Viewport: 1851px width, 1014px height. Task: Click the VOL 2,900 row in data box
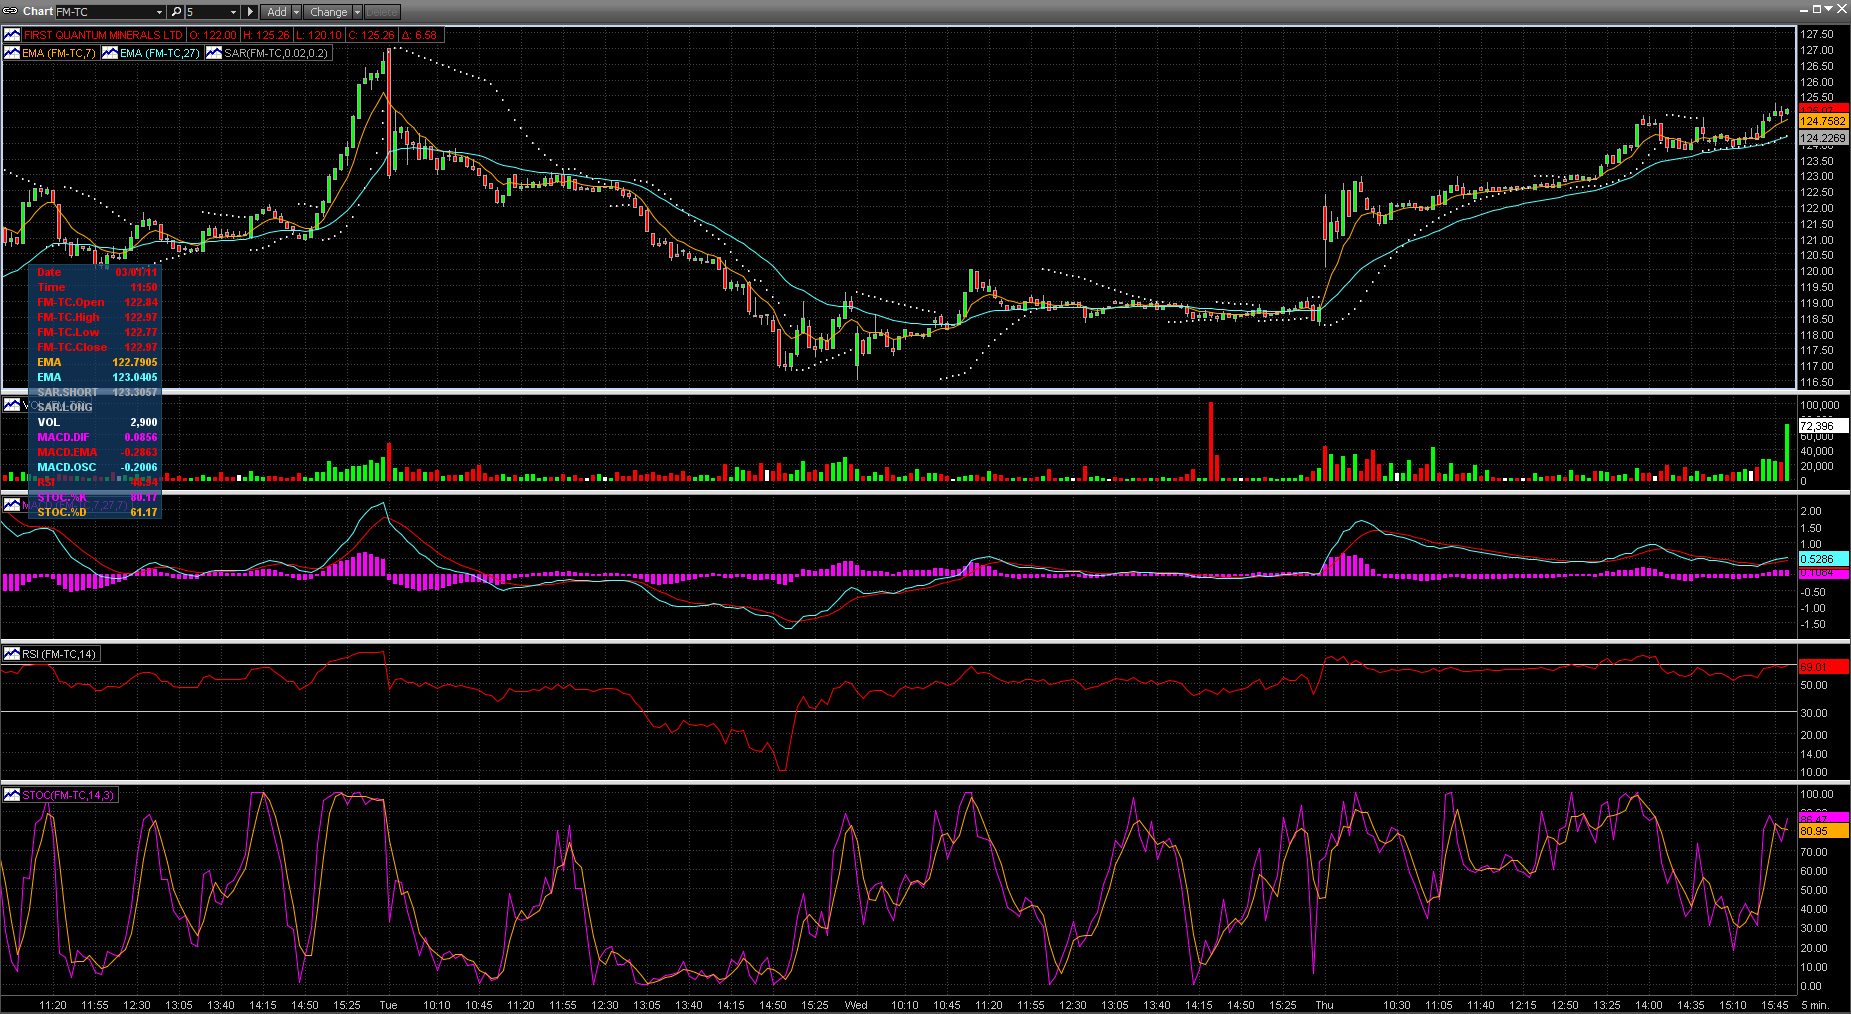pyautogui.click(x=97, y=422)
